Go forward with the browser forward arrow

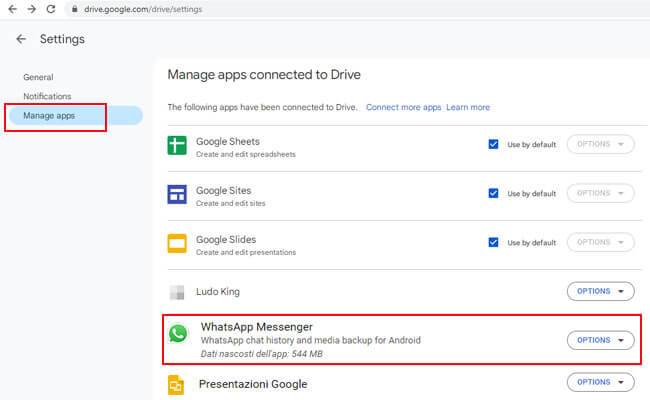(x=32, y=9)
